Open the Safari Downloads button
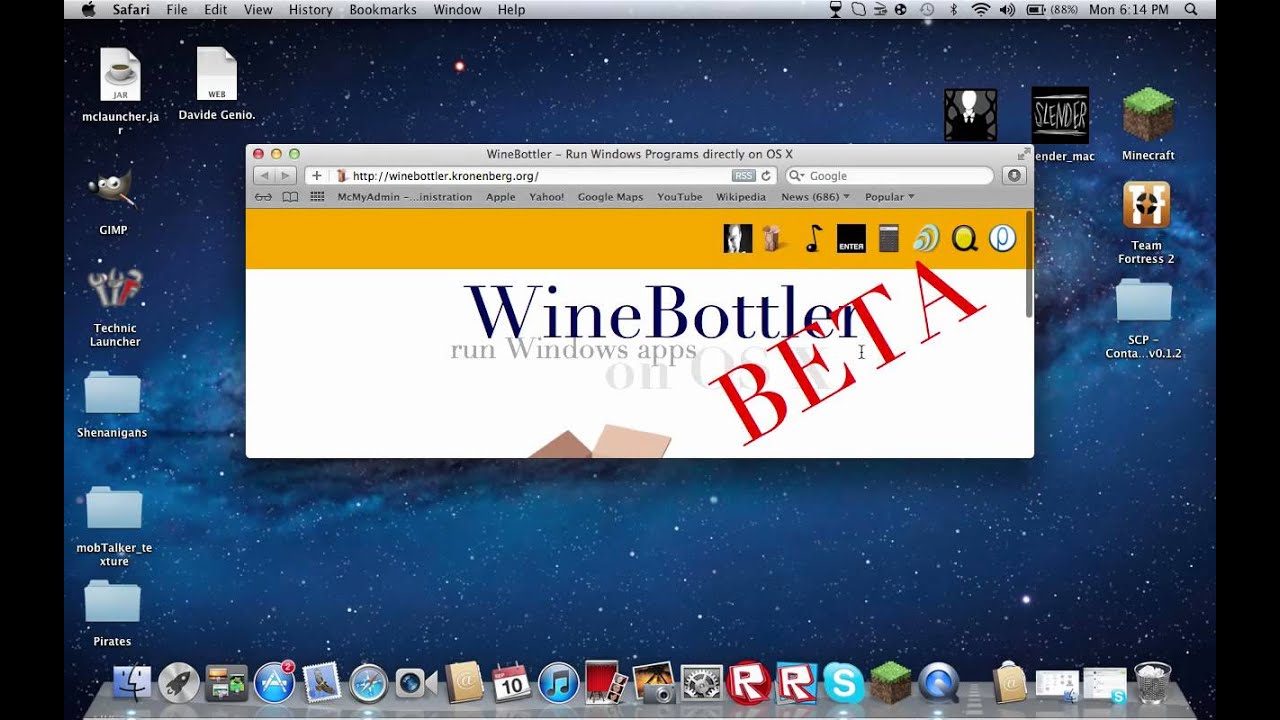The width and height of the screenshot is (1280, 720). (x=1014, y=176)
